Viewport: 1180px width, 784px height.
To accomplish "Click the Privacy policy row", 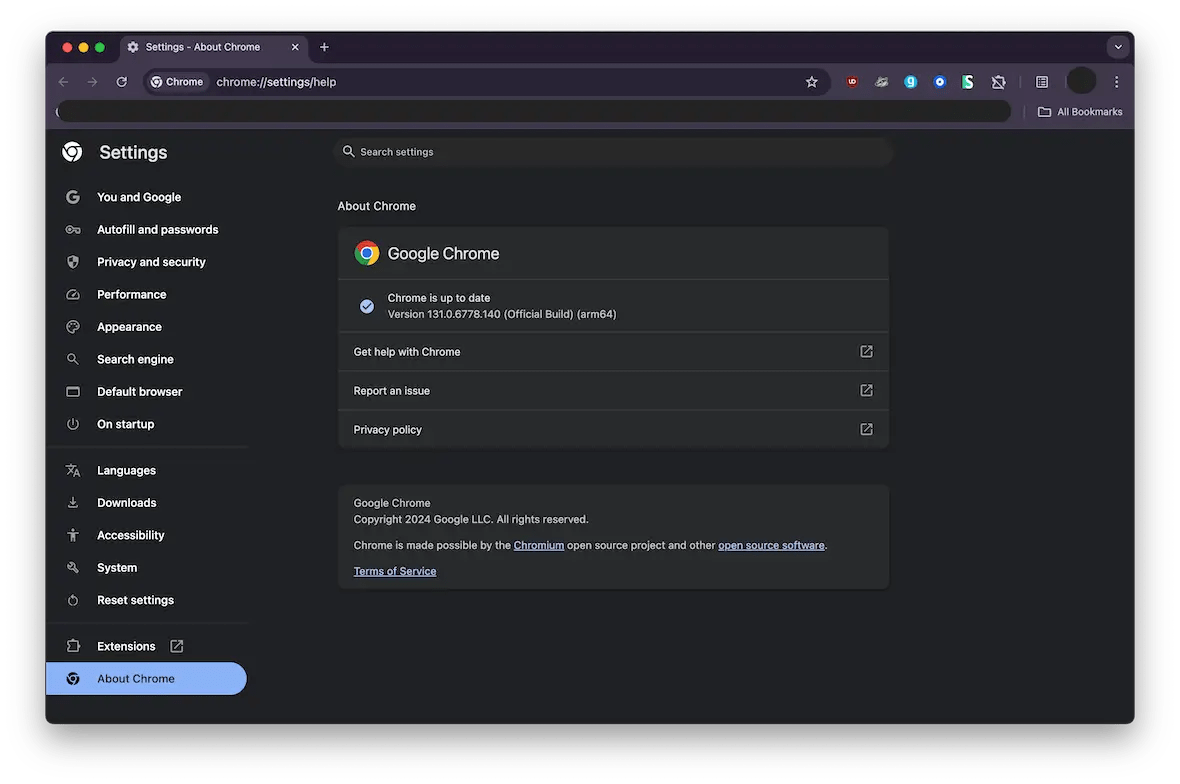I will tap(613, 430).
